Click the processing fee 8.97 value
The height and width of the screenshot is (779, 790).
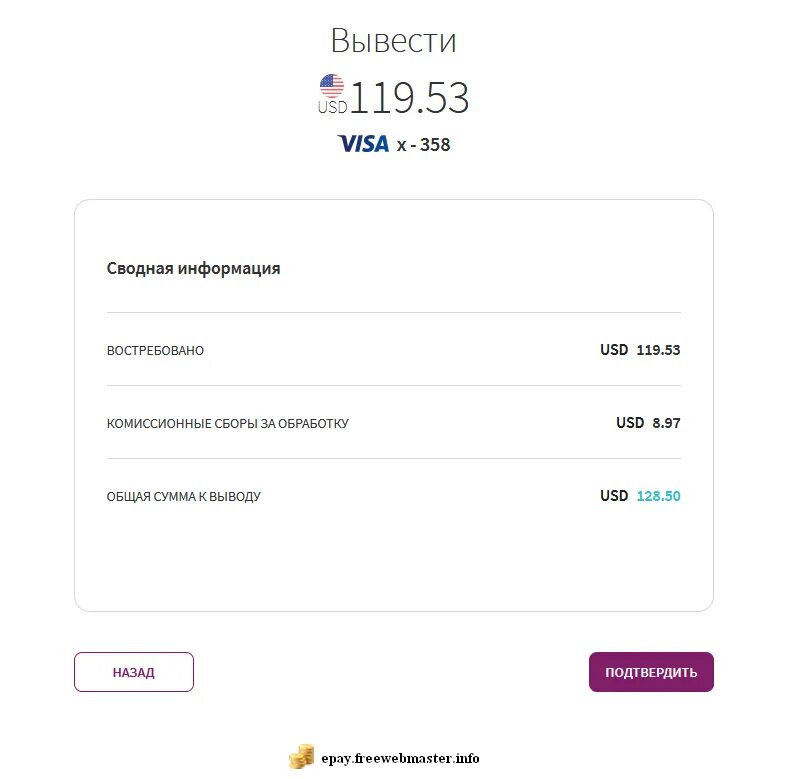pyautogui.click(x=666, y=423)
